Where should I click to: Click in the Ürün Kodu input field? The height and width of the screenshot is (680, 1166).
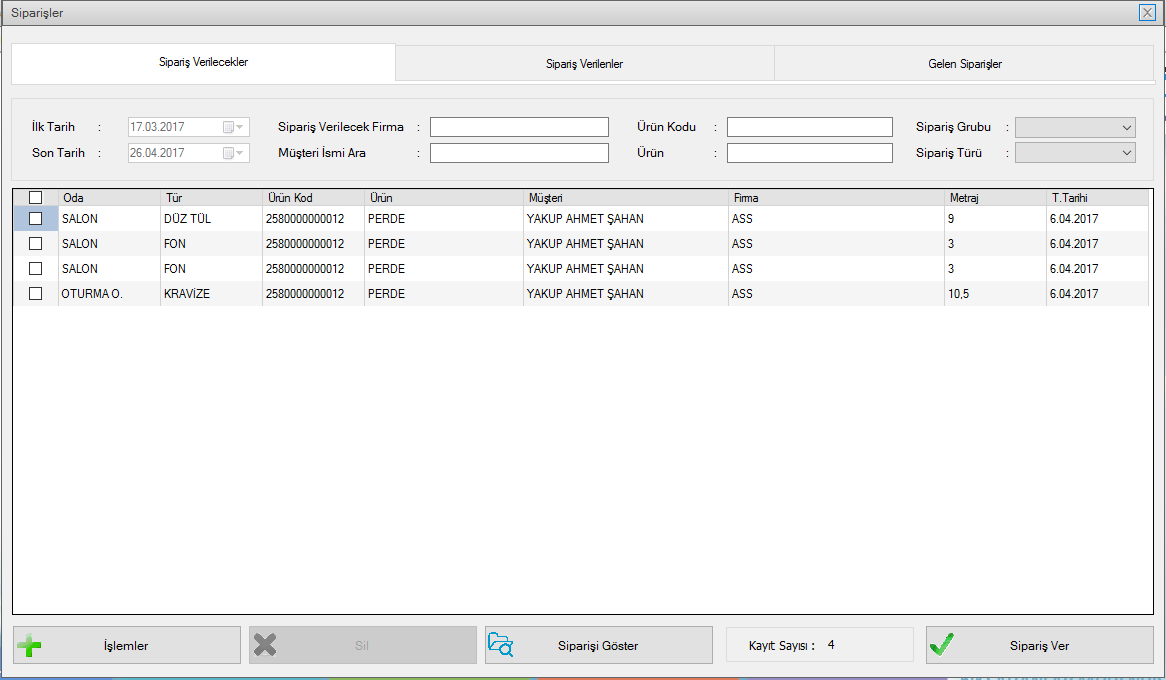coord(809,127)
